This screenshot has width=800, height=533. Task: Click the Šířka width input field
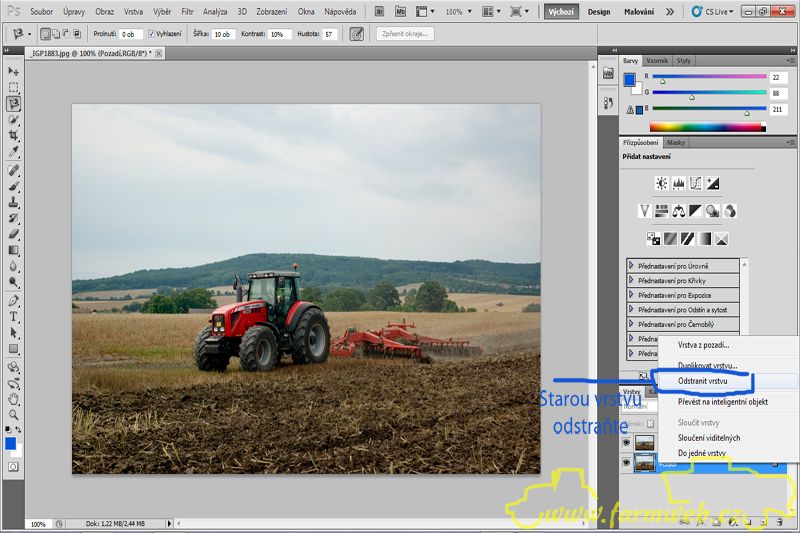click(223, 34)
